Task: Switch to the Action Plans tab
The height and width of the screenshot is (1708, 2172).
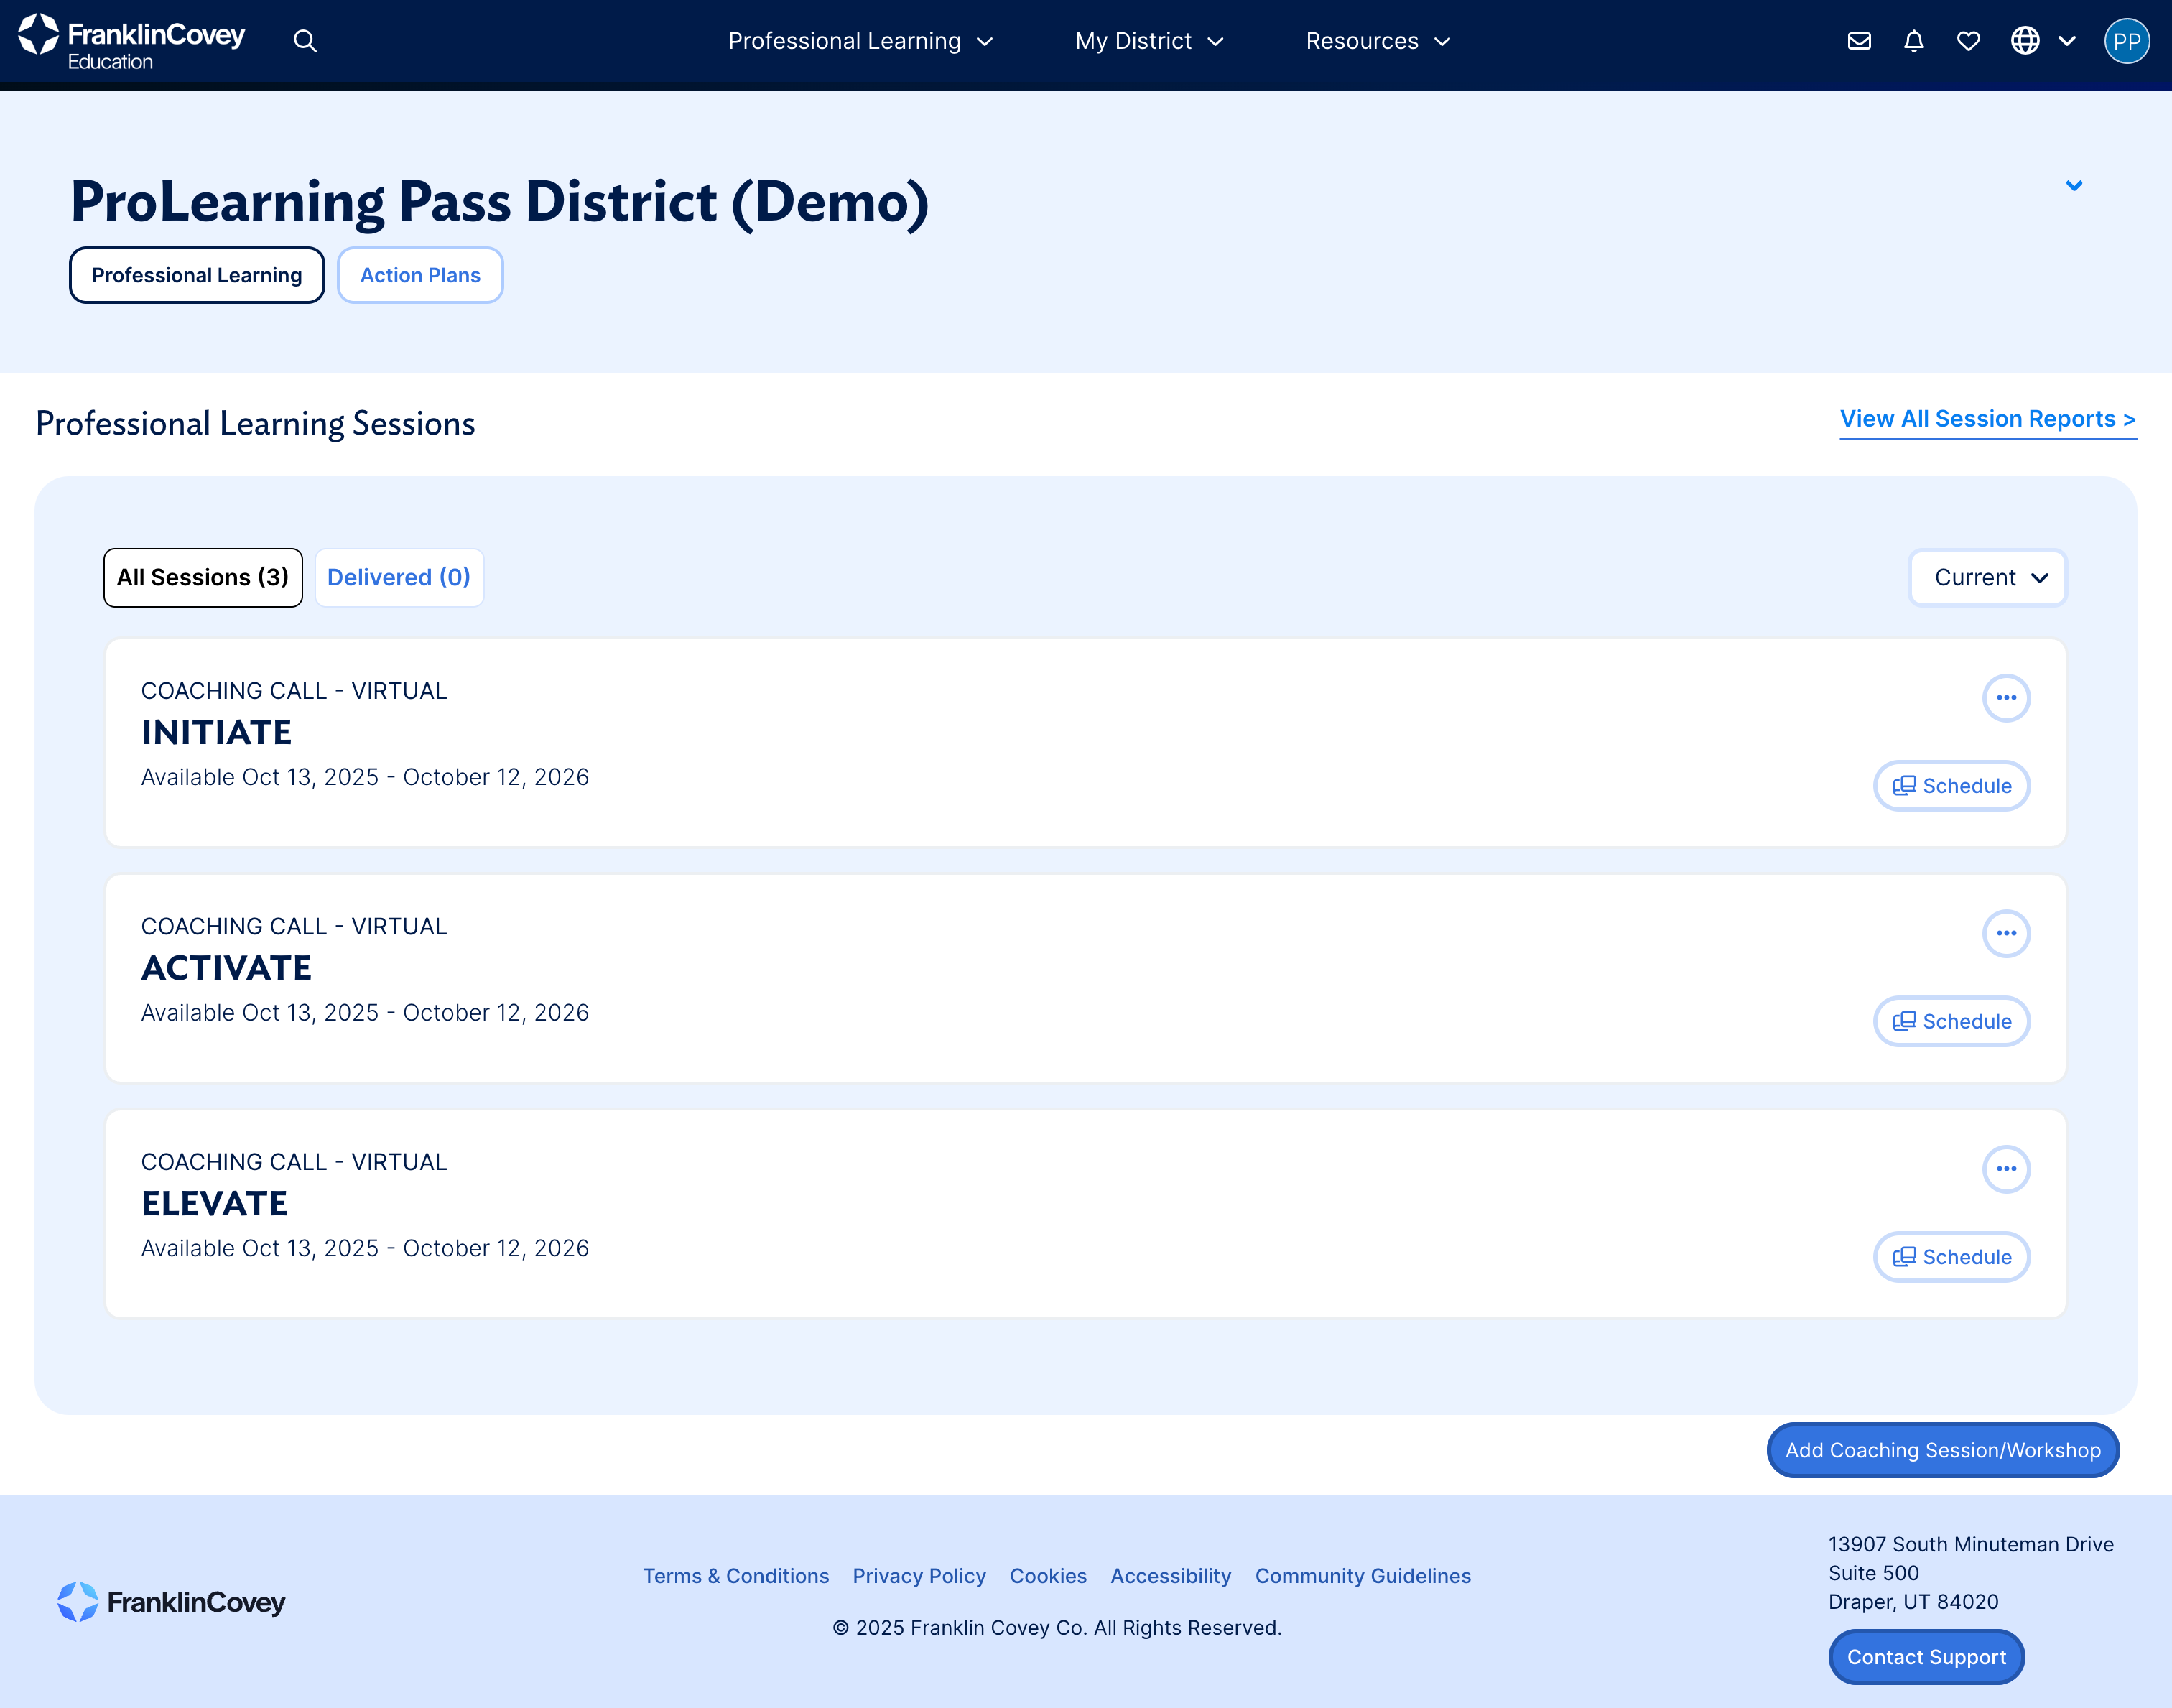Action: click(x=420, y=275)
